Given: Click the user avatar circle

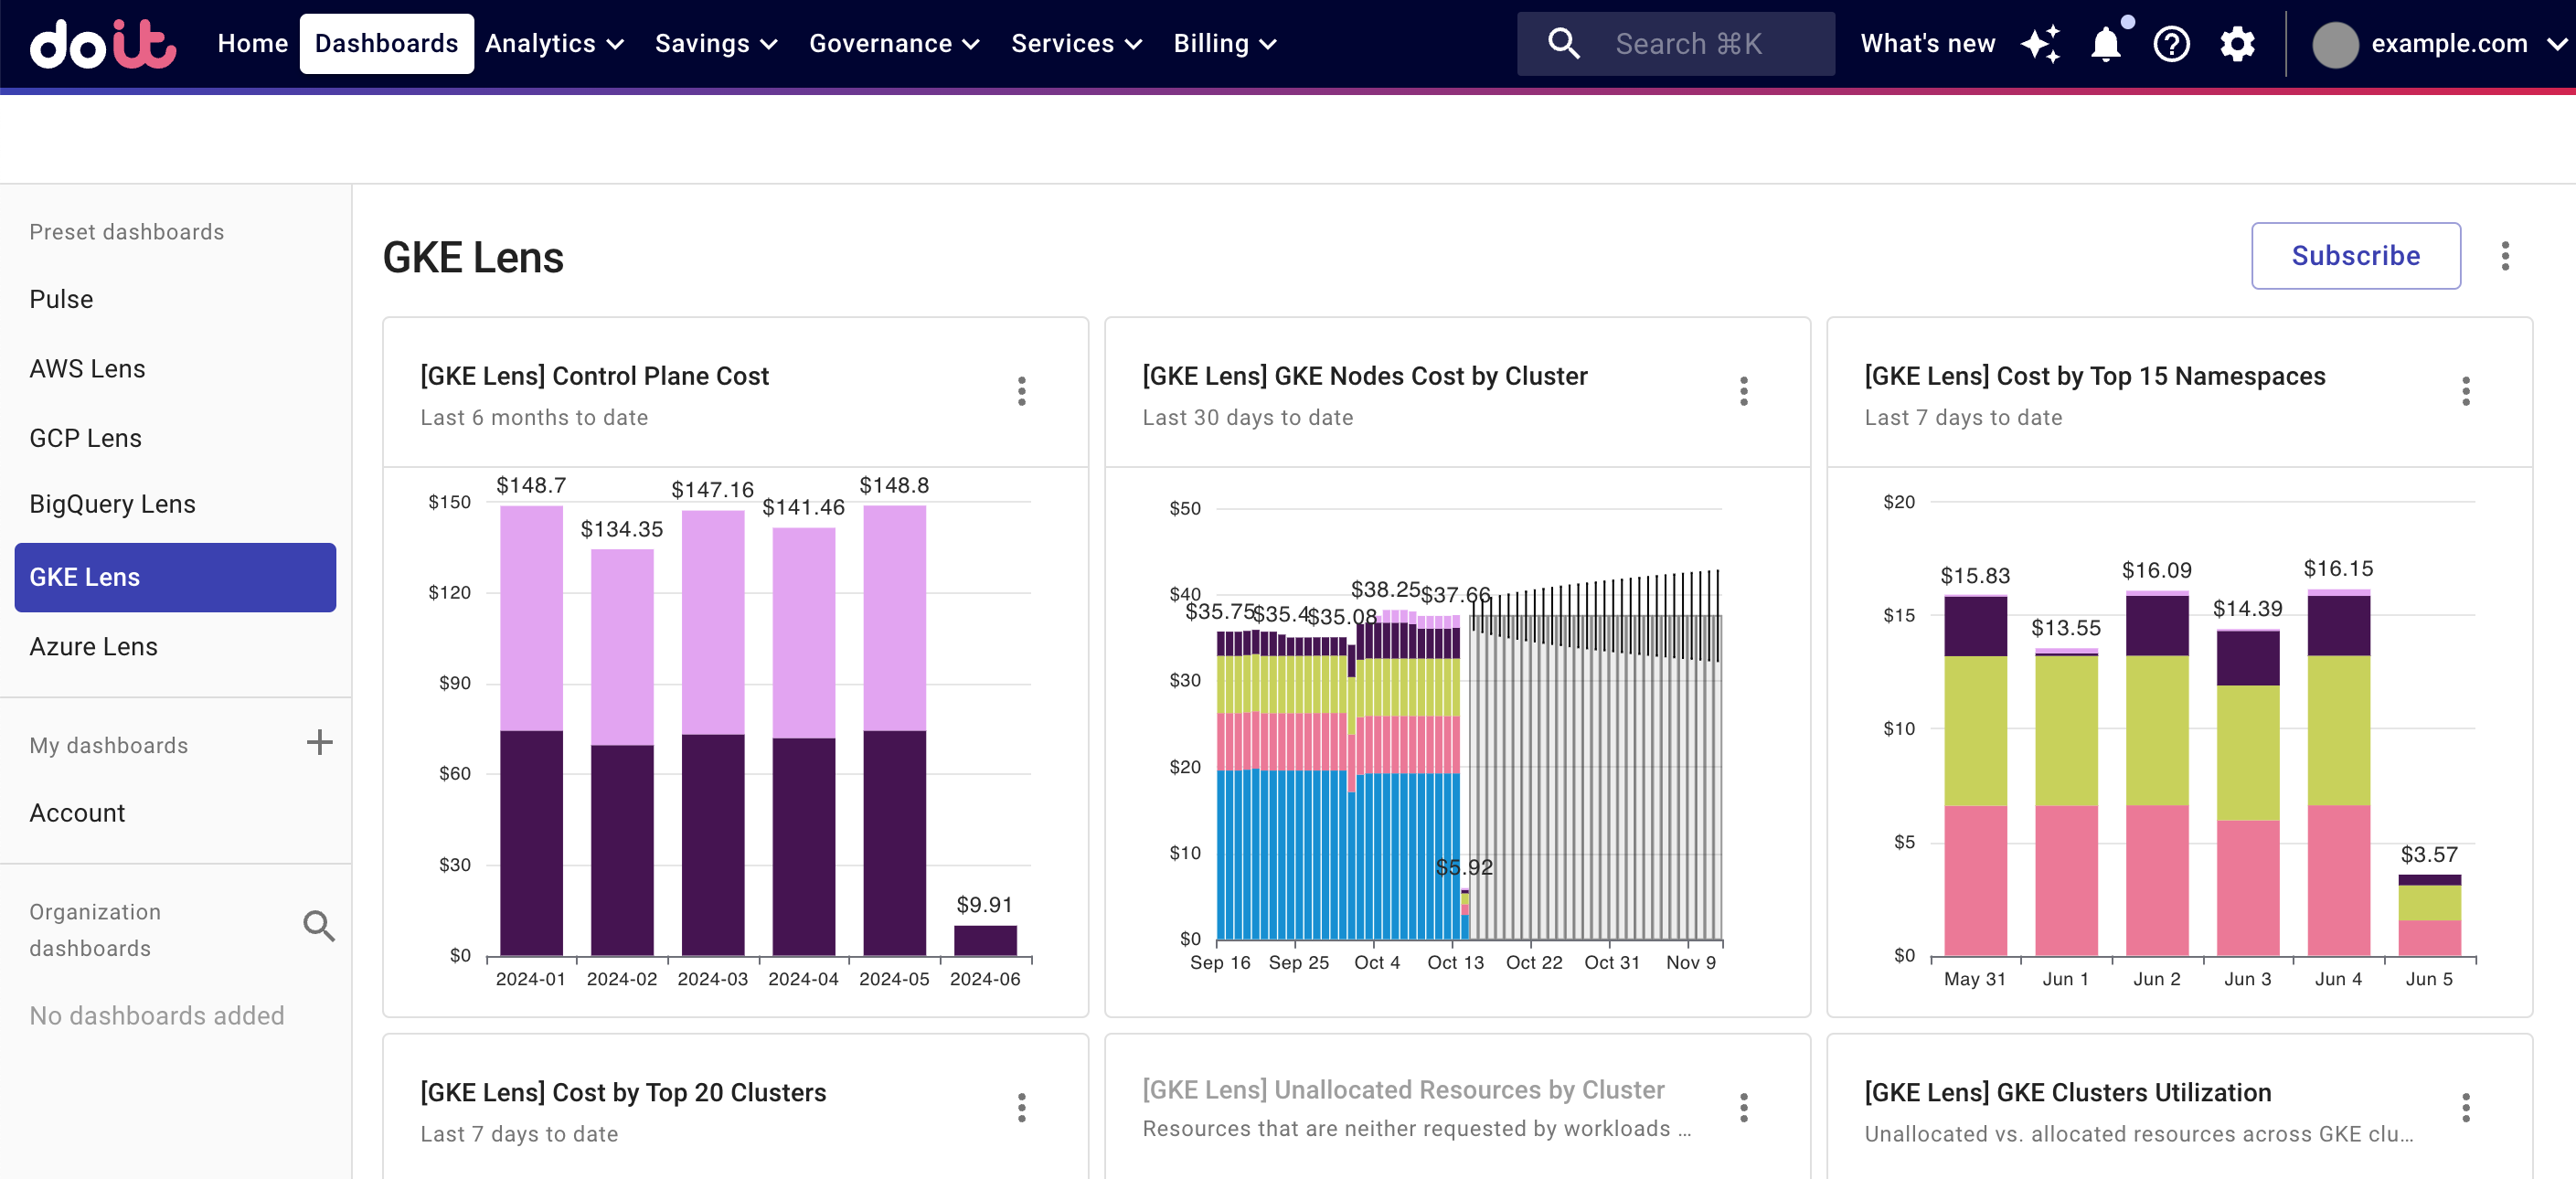Looking at the screenshot, I should coord(2335,45).
